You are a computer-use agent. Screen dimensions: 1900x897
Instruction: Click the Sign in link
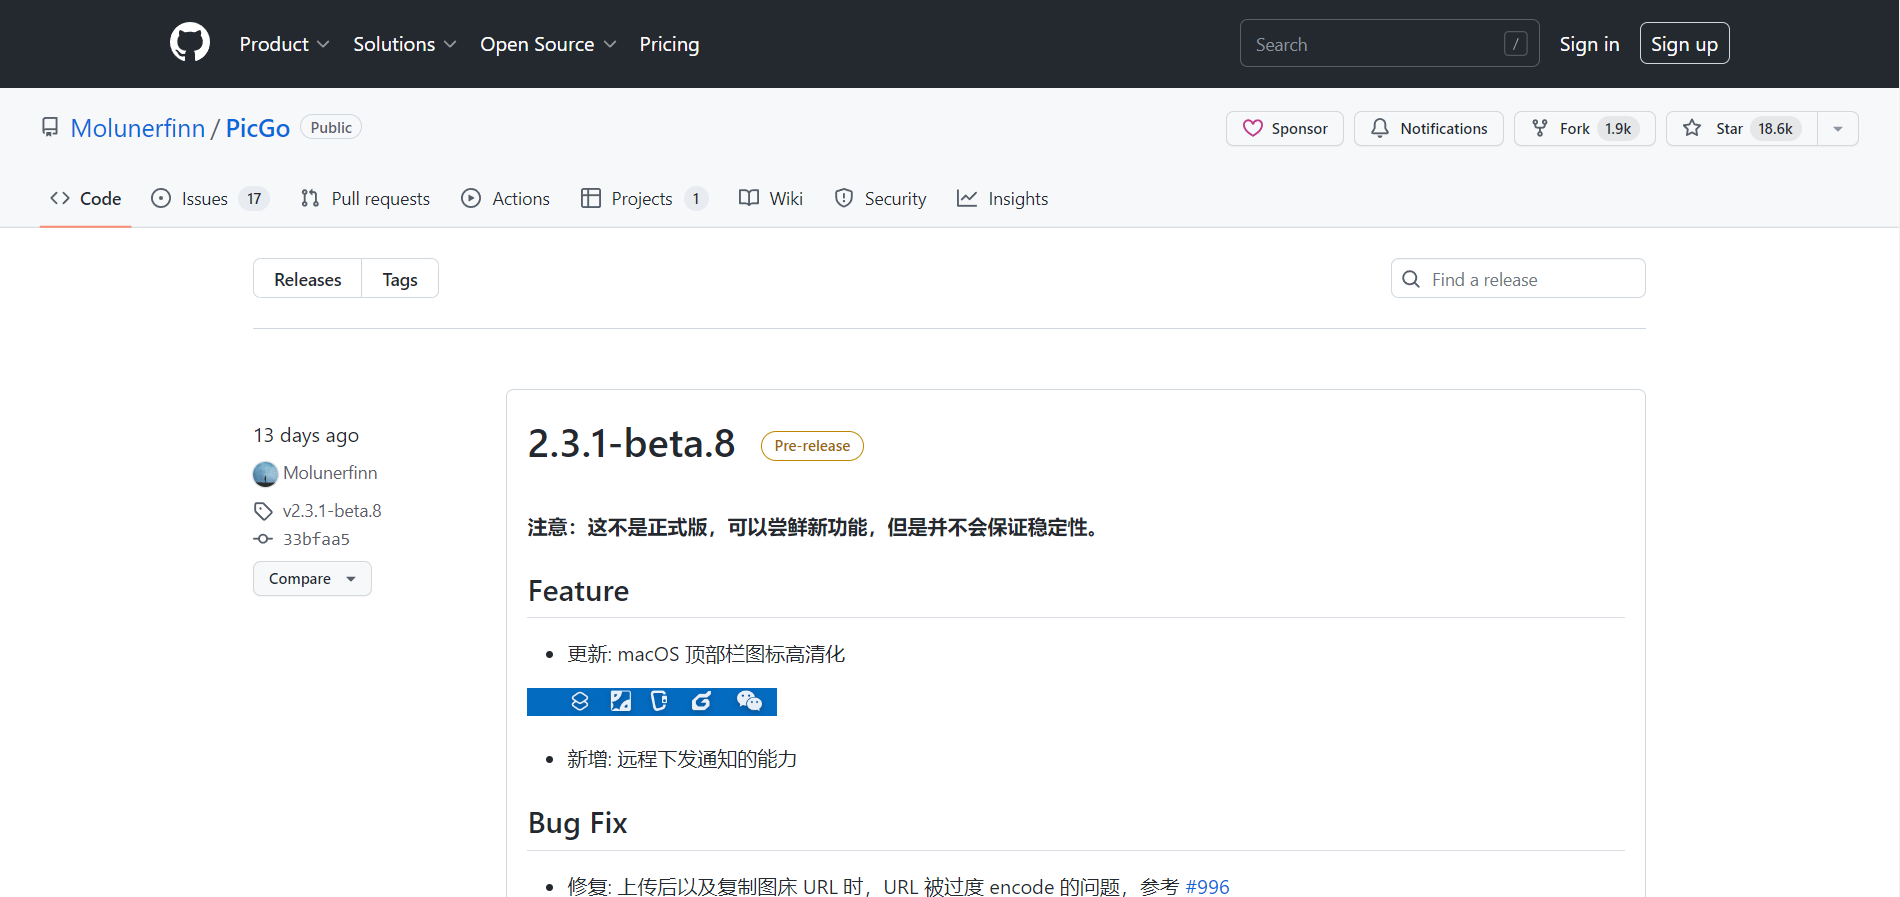1589,44
